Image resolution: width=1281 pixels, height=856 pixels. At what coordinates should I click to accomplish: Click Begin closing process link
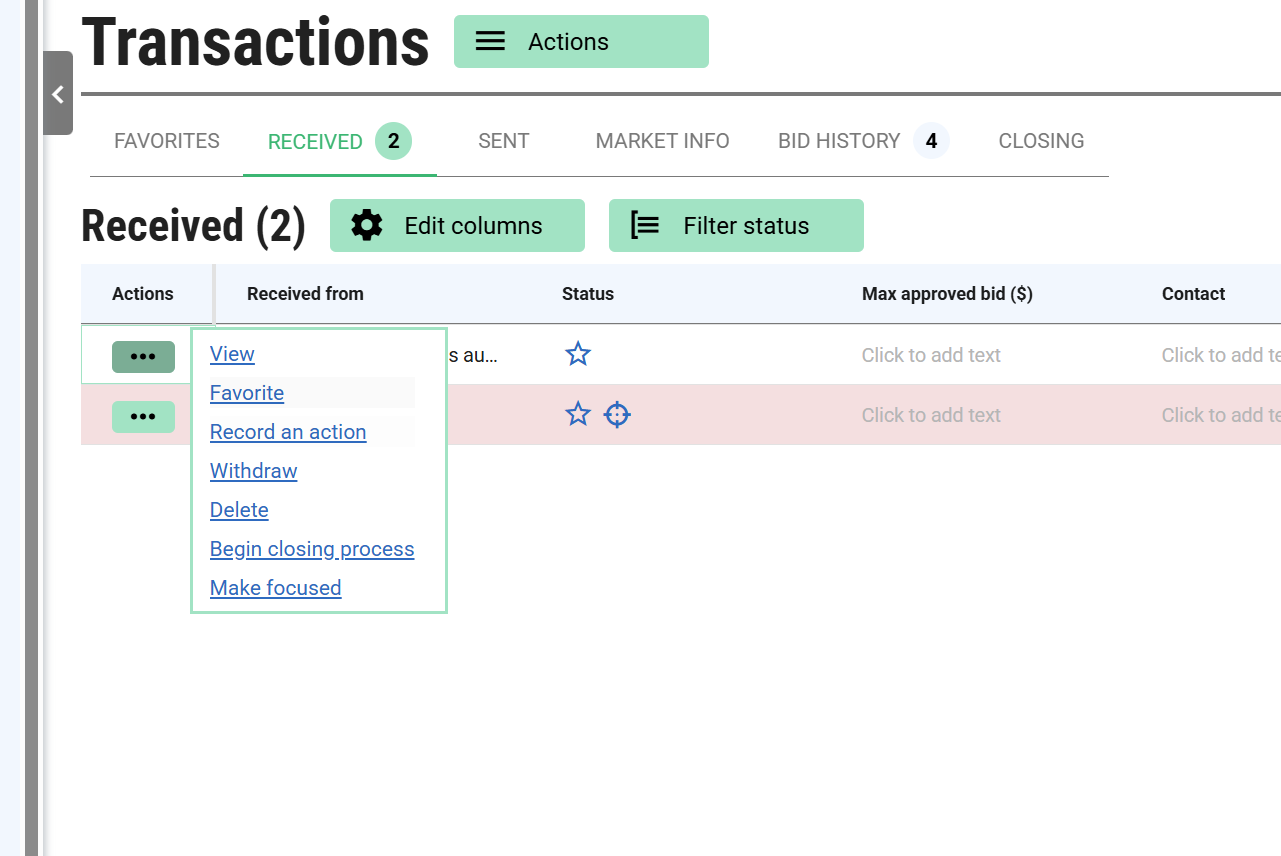point(312,549)
